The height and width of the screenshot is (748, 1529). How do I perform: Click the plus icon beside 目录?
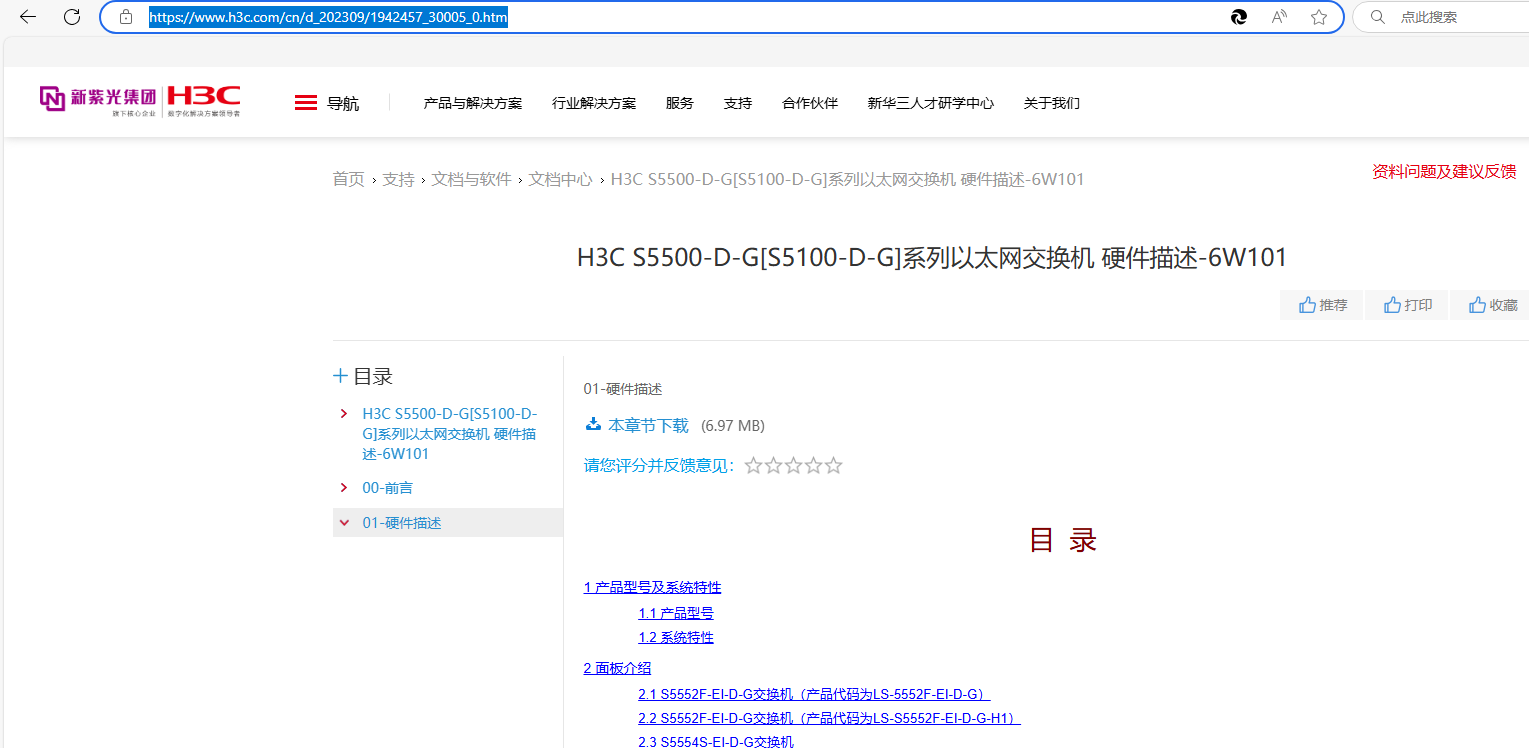[341, 376]
